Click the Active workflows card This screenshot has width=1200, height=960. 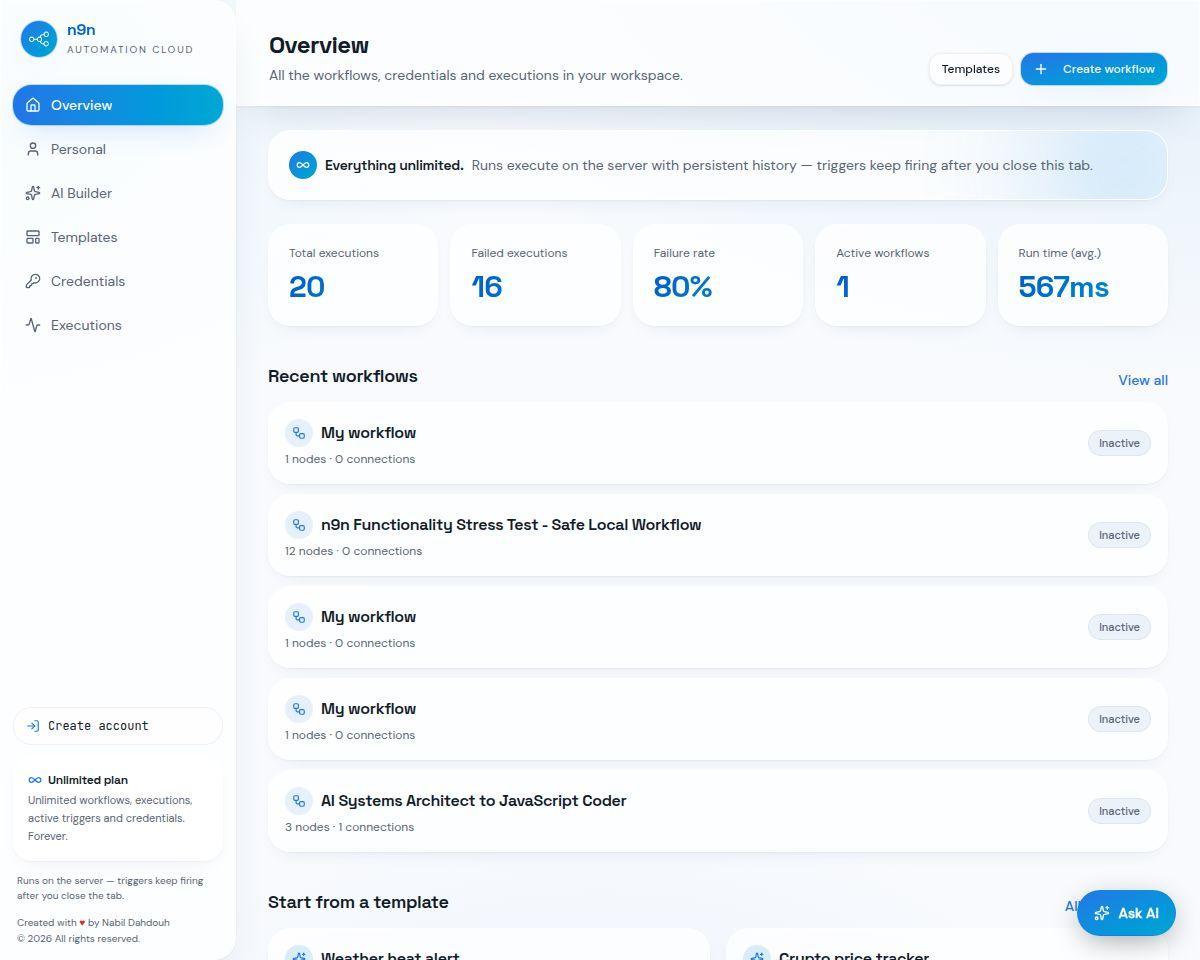pyautogui.click(x=900, y=275)
